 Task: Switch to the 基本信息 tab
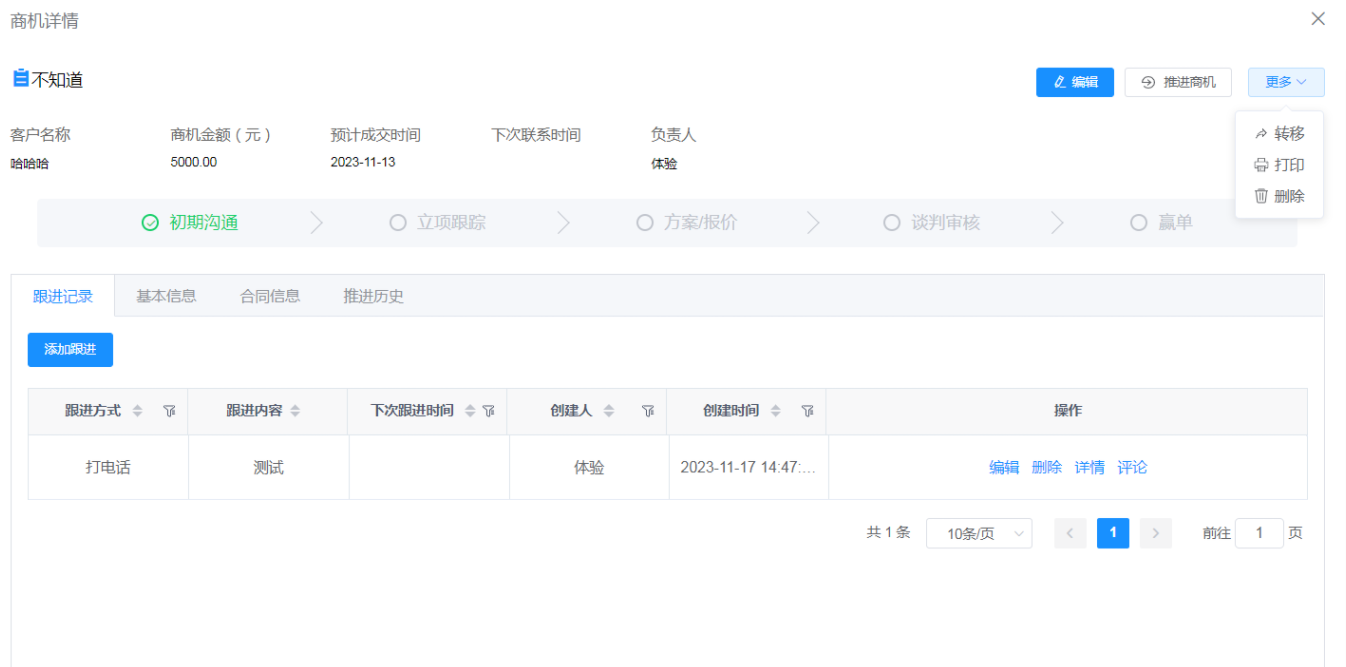[x=165, y=295]
